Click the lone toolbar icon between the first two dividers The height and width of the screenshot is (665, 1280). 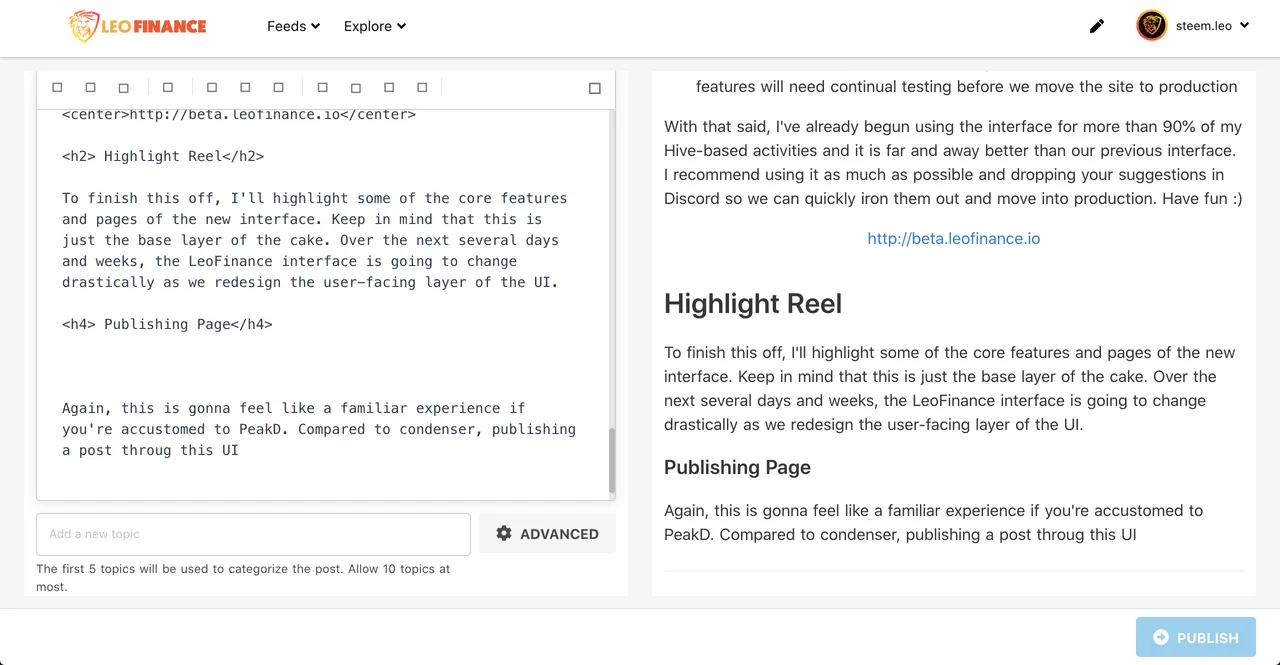[x=168, y=88]
